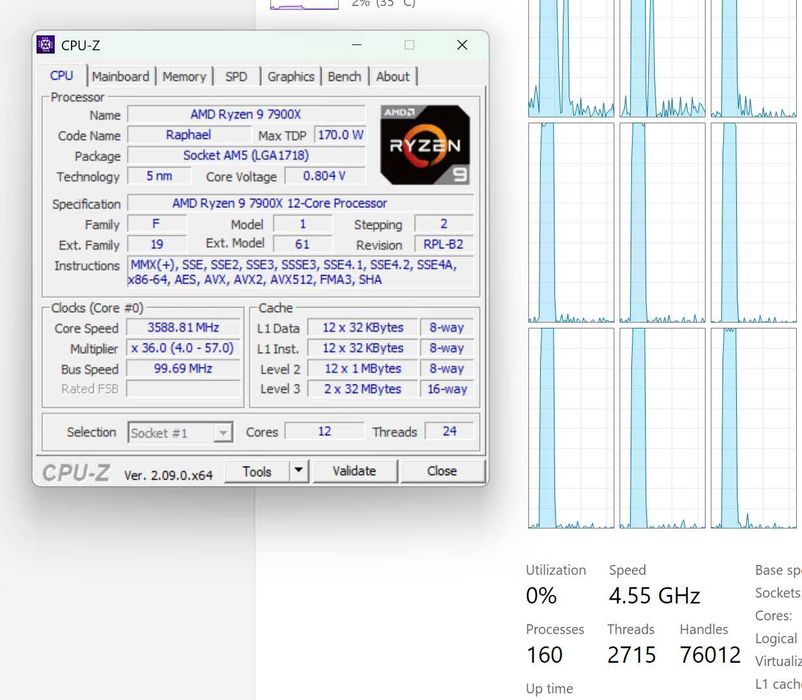The image size is (802, 700).
Task: Click the Core Speed value 3588.81 MHz
Action: tap(183, 327)
